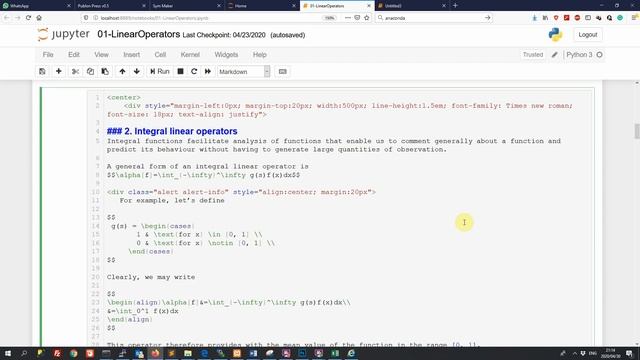Run the current cell
The height and width of the screenshot is (360, 640).
(x=160, y=71)
